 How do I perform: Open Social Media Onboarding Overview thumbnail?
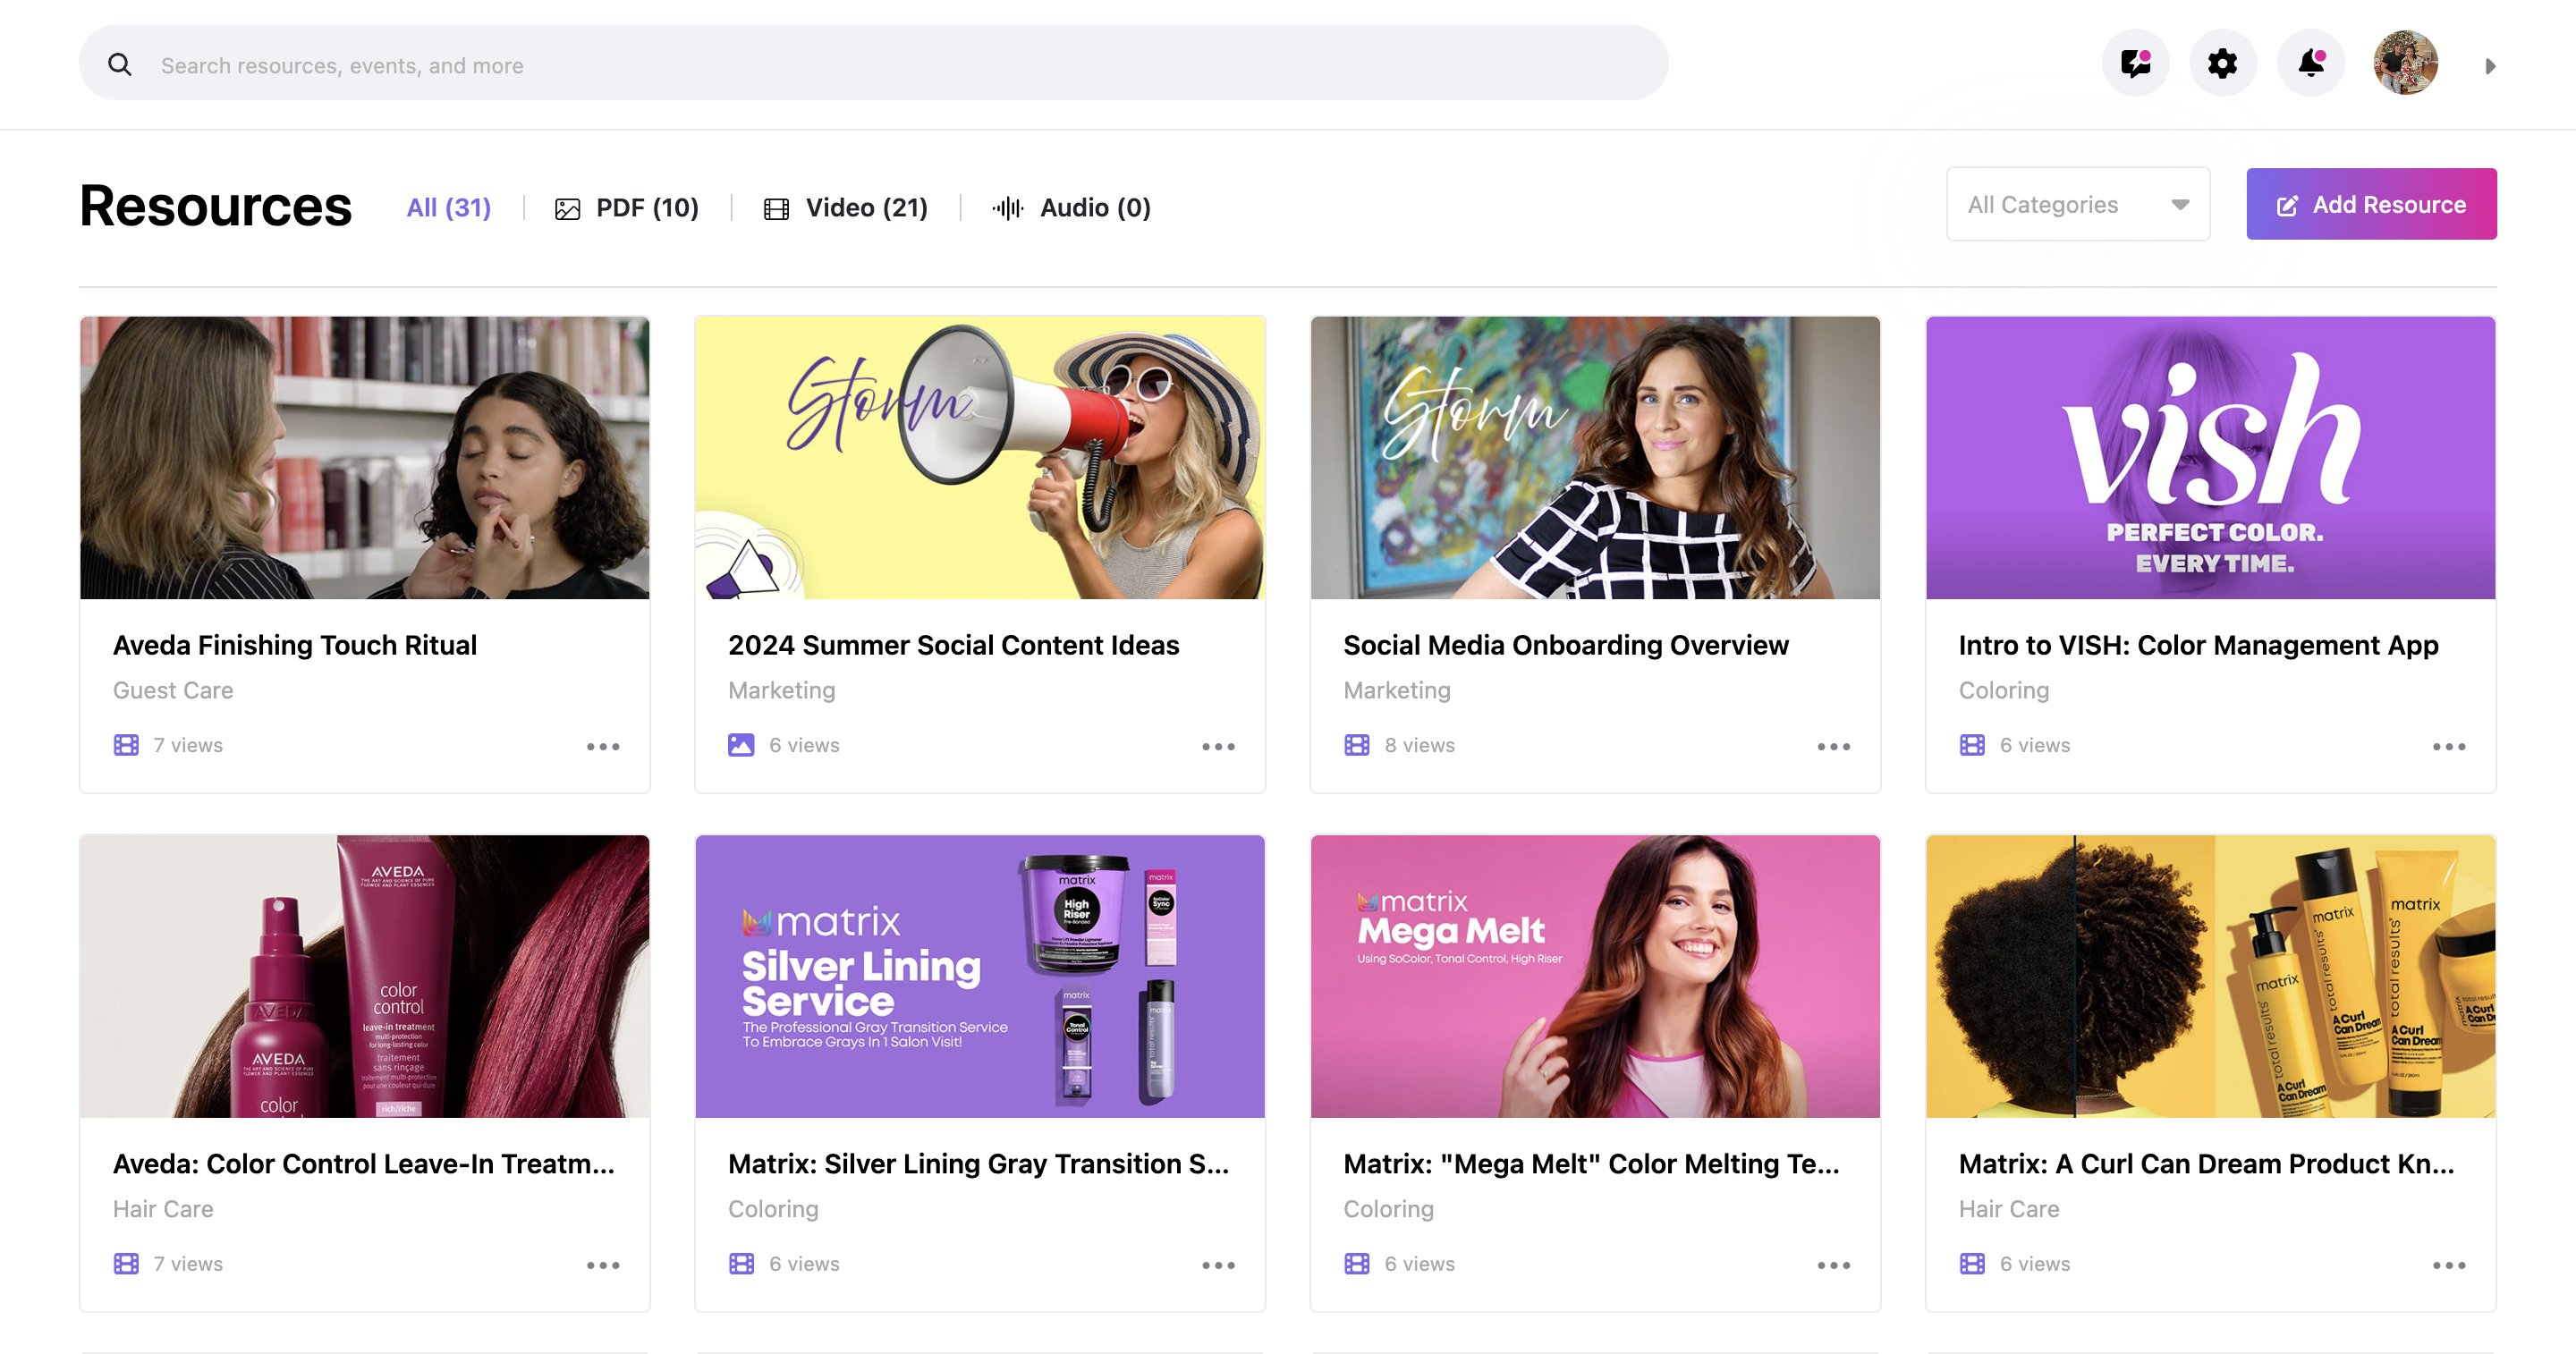pyautogui.click(x=1595, y=458)
